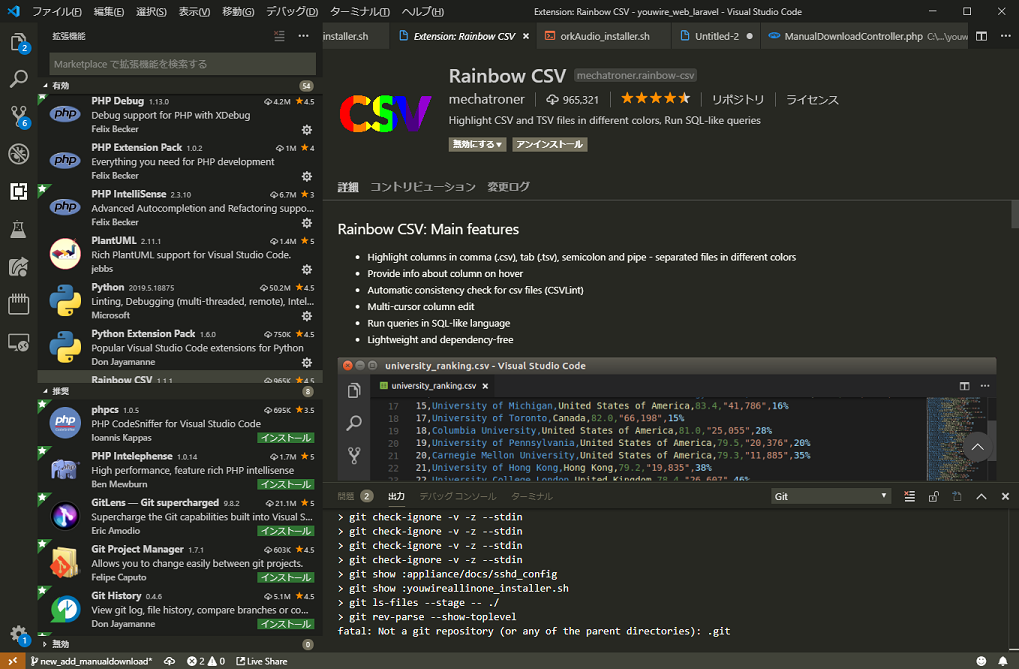Image resolution: width=1019 pixels, height=669 pixels.
Task: Click new_add_manualdownload* branch in status bar
Action: pyautogui.click(x=92, y=661)
